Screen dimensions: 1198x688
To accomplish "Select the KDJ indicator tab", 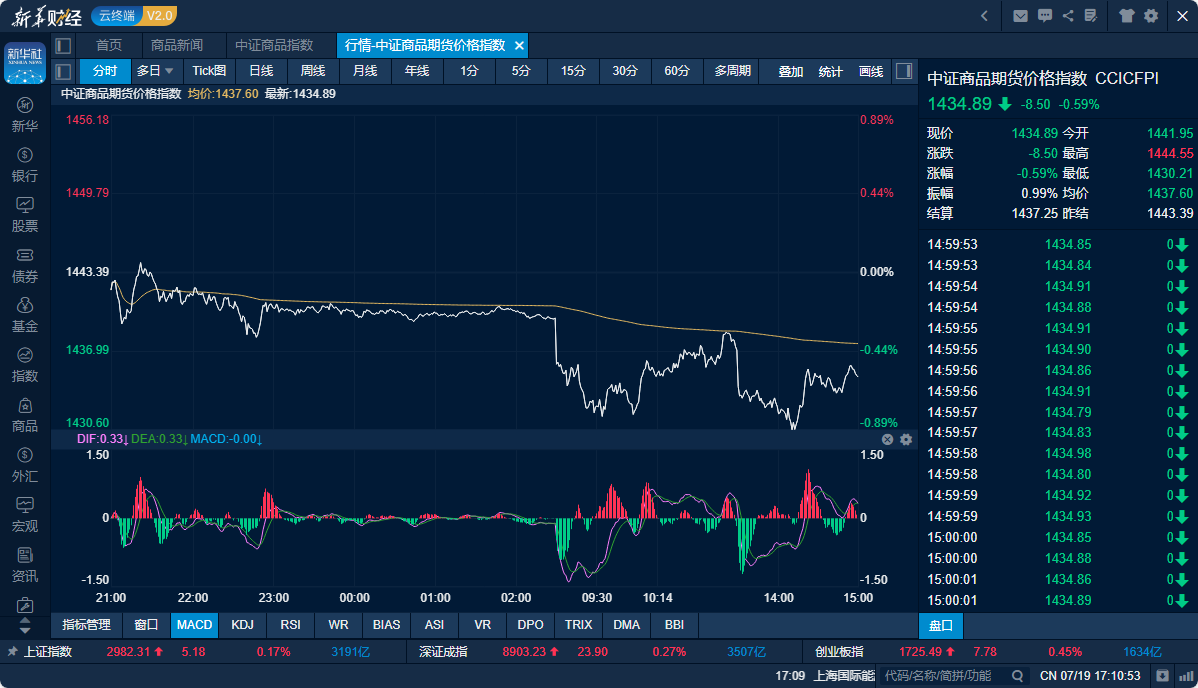I will pyautogui.click(x=242, y=625).
